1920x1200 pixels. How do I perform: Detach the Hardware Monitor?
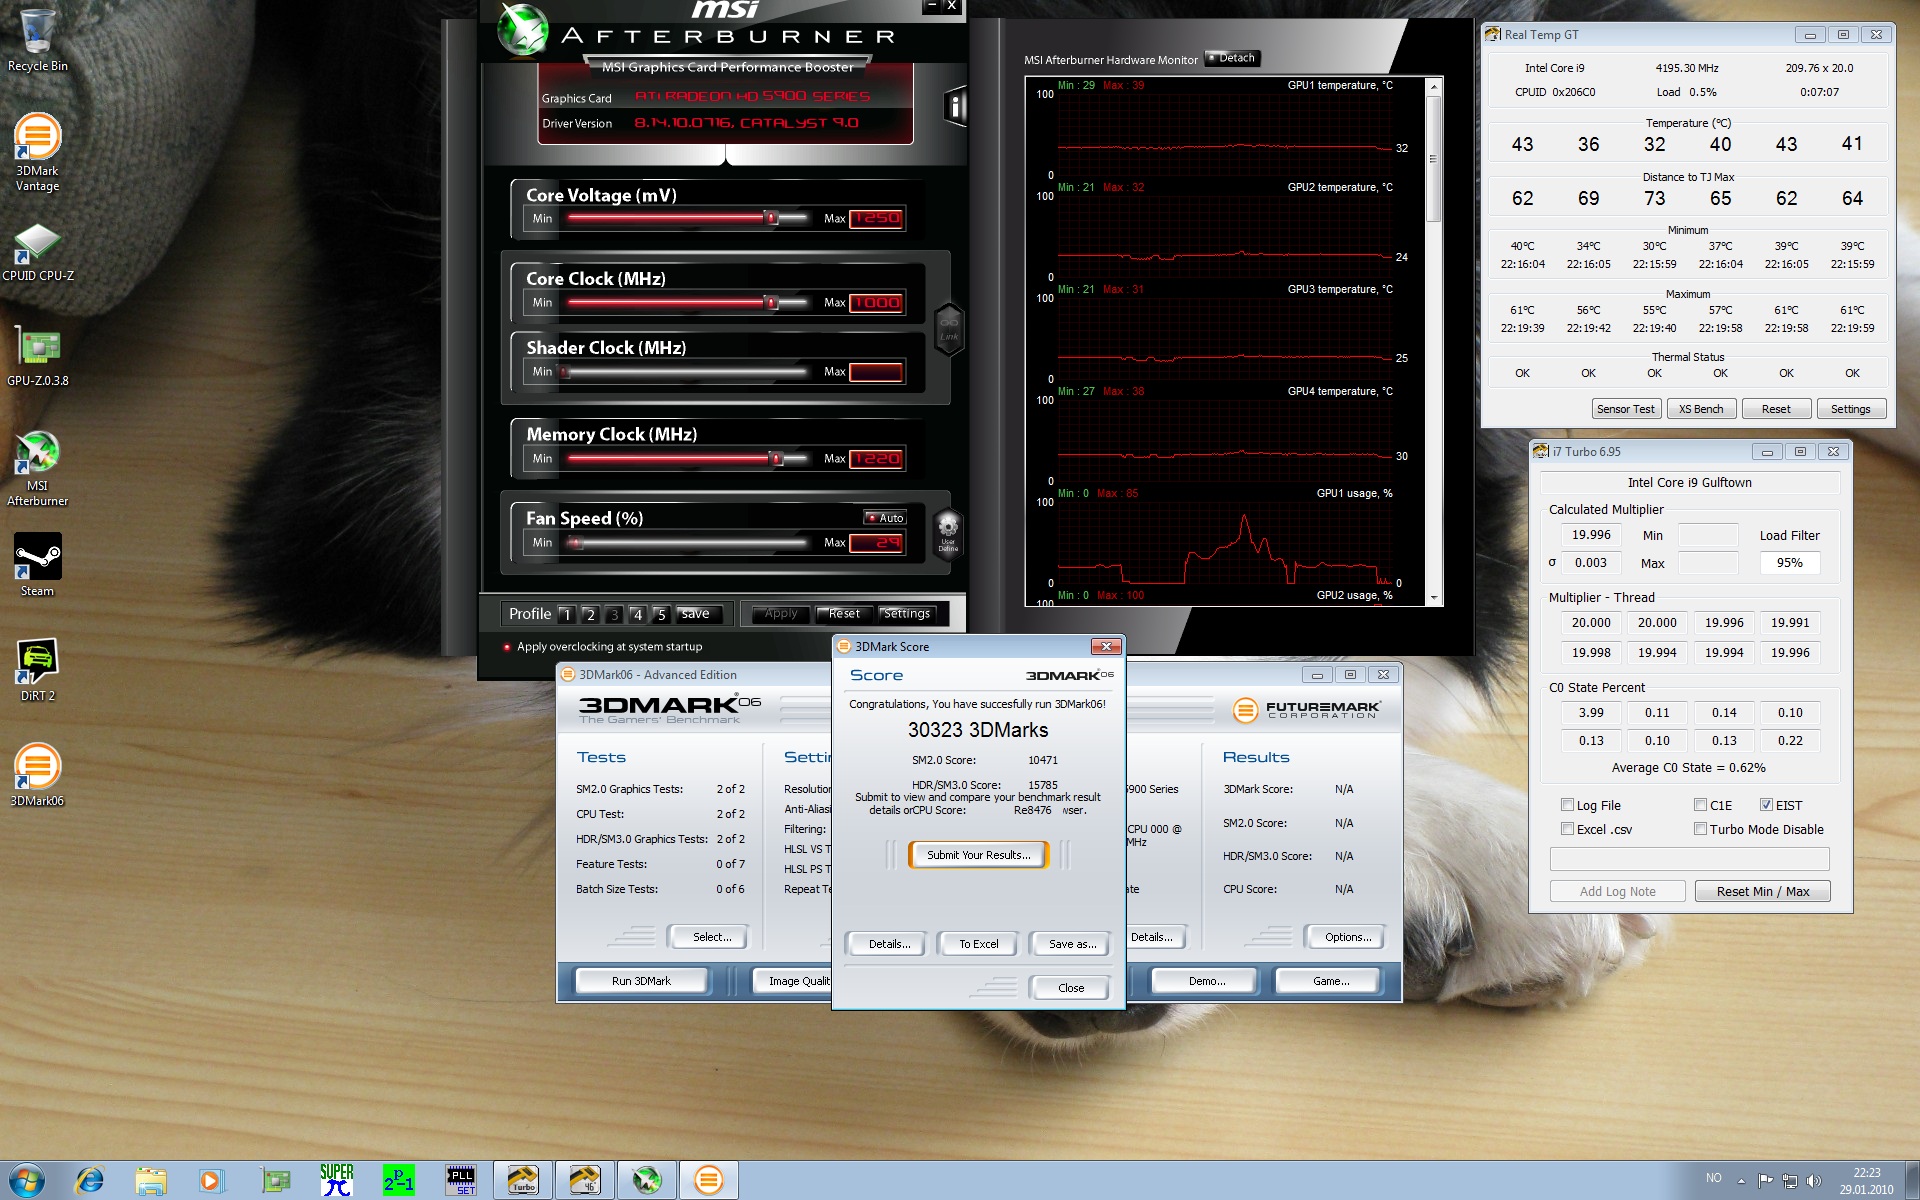point(1232,58)
